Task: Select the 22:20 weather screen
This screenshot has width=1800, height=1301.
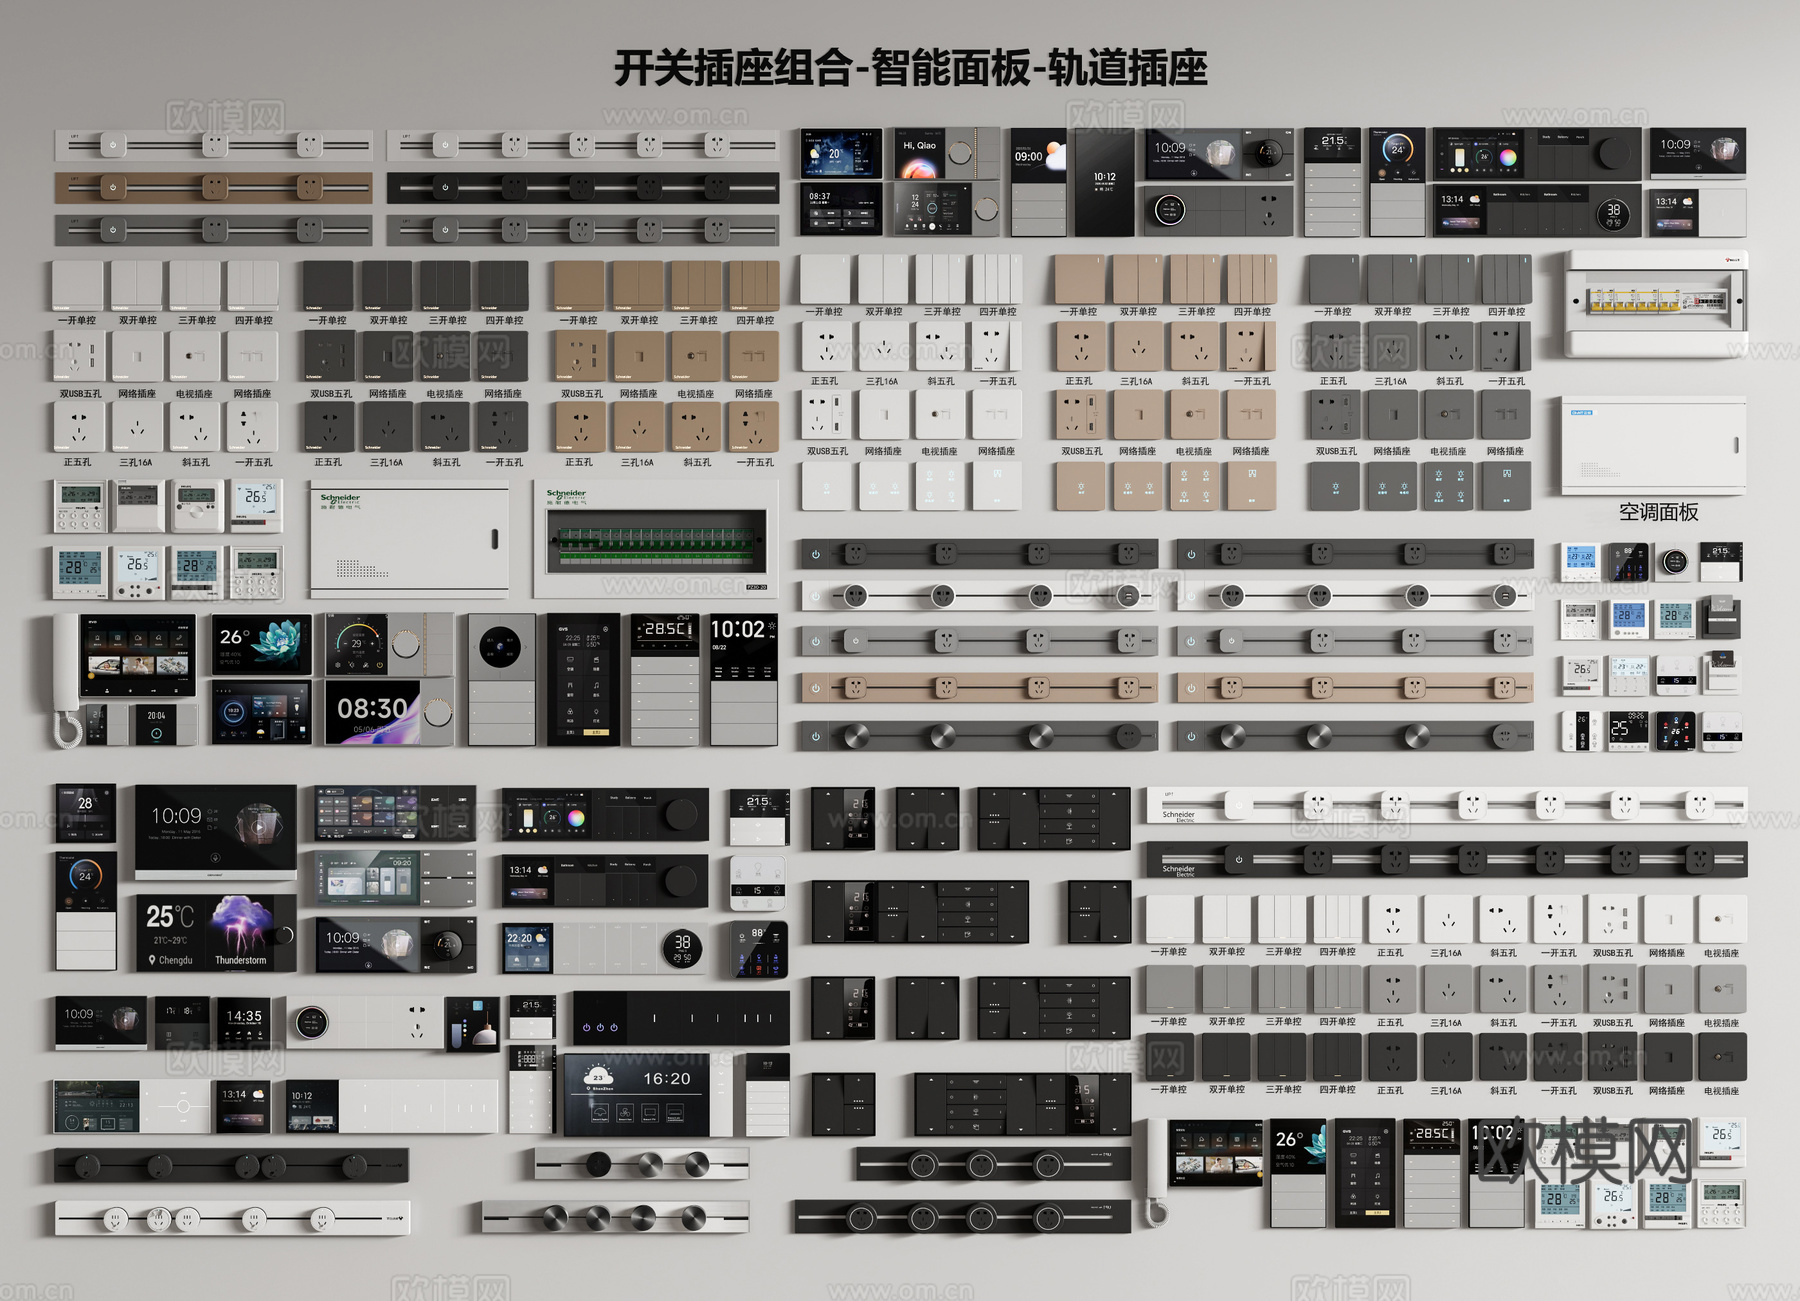Action: 527,949
